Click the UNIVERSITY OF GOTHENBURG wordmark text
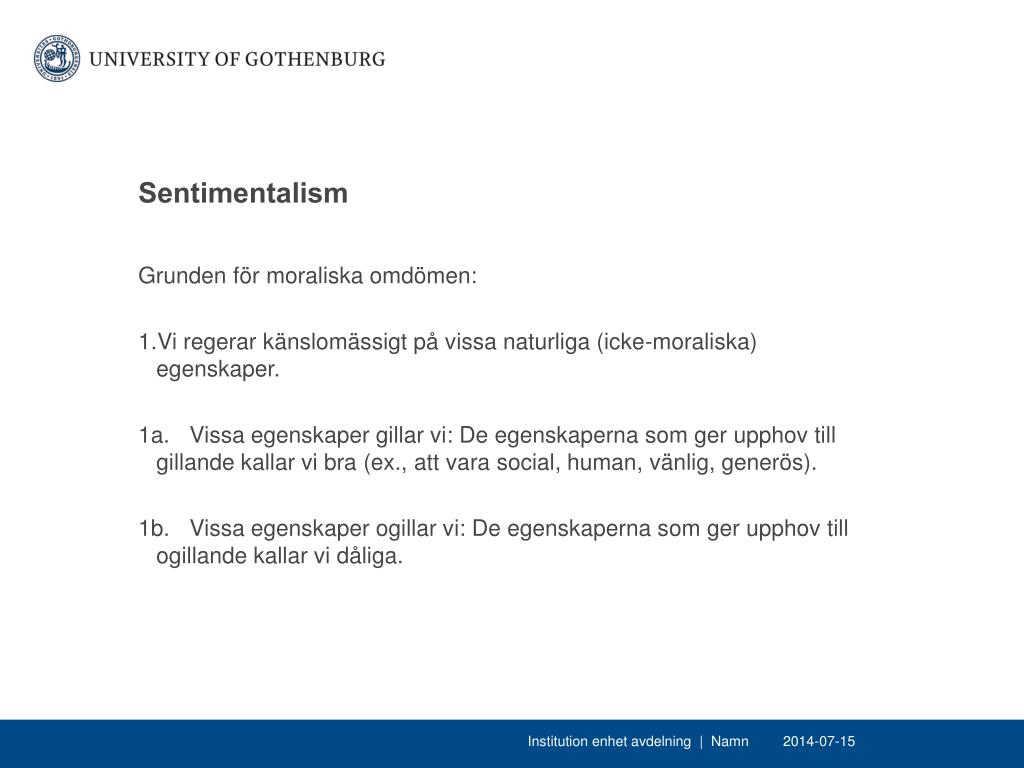This screenshot has width=1024, height=768. [237, 59]
